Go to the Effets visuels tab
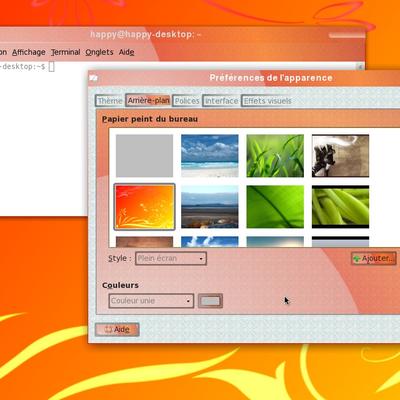This screenshot has width=400, height=400. [x=267, y=101]
